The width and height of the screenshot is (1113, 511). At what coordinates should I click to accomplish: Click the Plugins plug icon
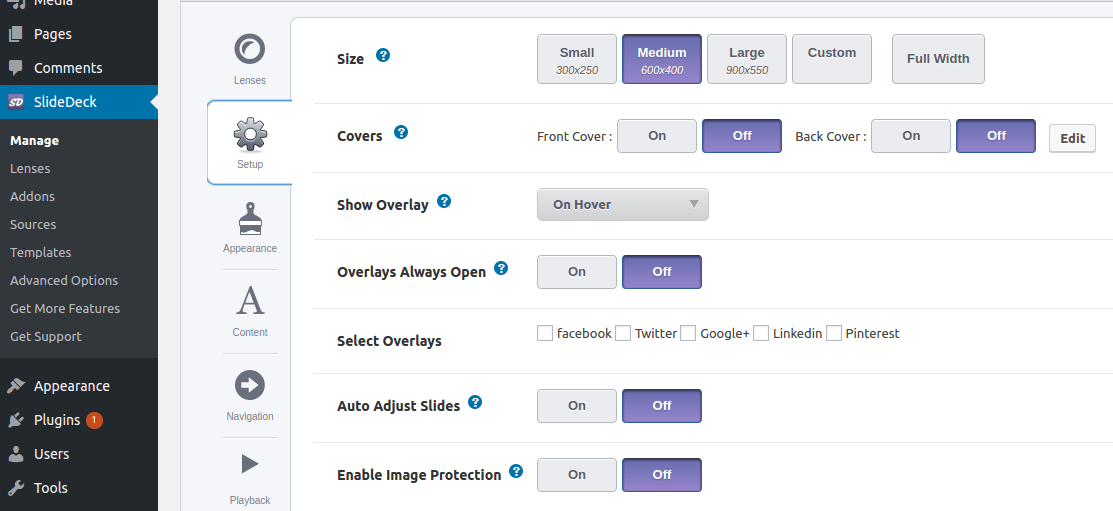[x=16, y=420]
